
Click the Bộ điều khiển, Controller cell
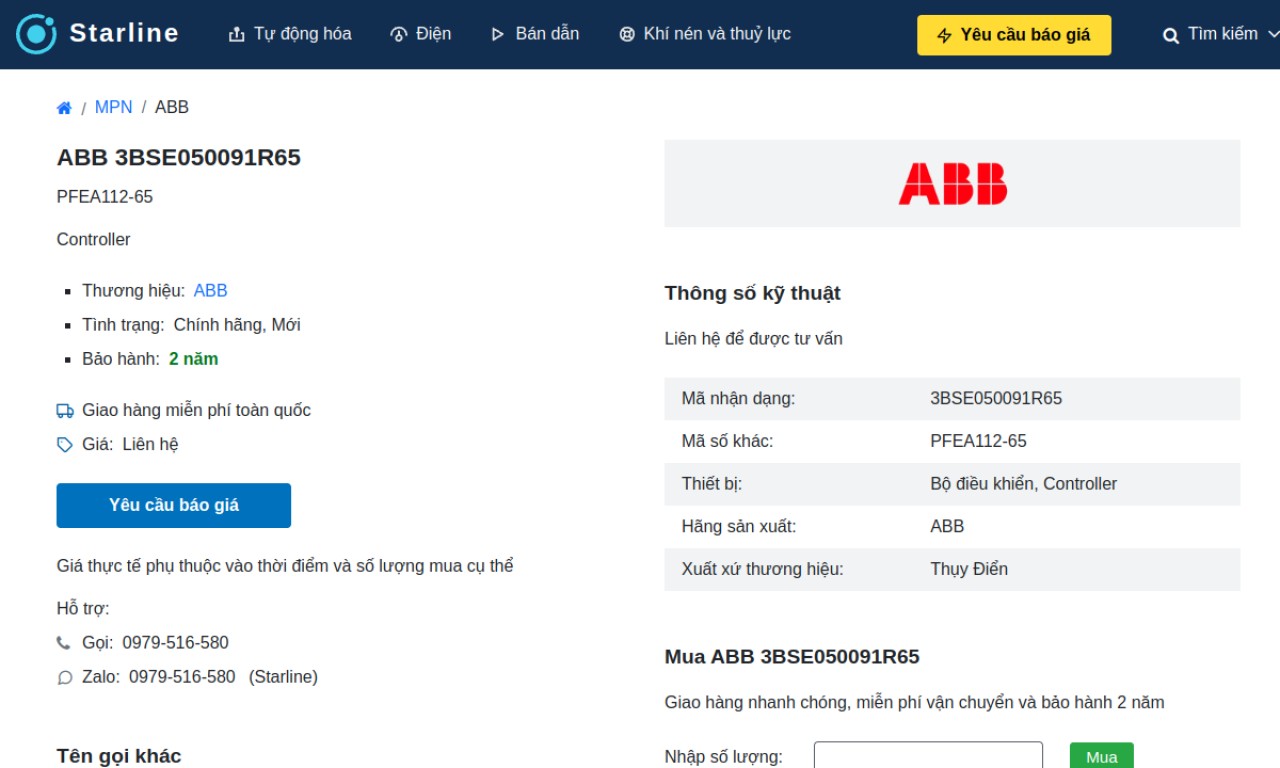(x=1024, y=484)
